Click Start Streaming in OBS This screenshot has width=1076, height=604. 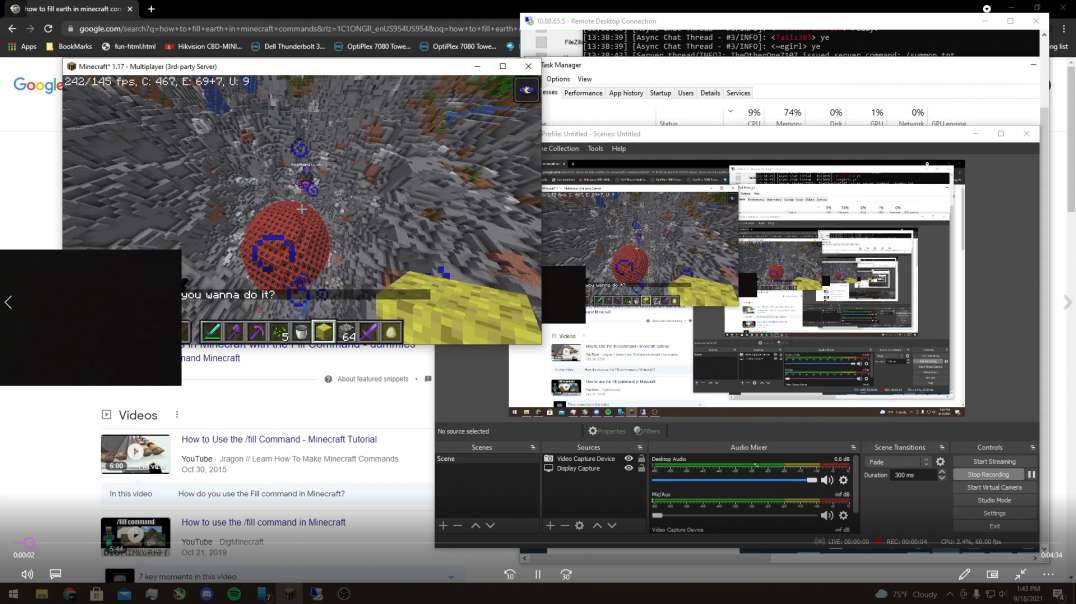(x=994, y=462)
